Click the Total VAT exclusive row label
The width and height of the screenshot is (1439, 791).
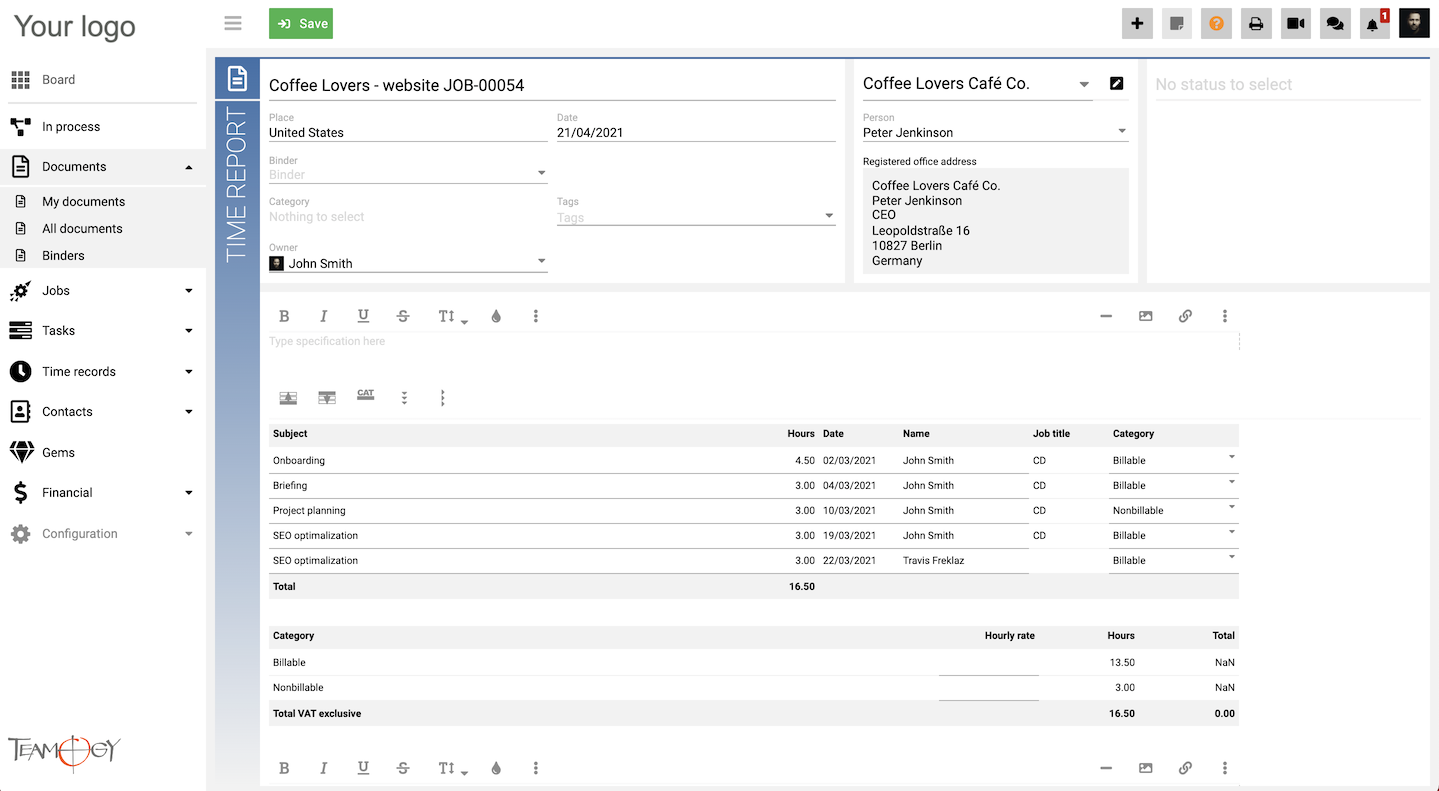tap(317, 714)
